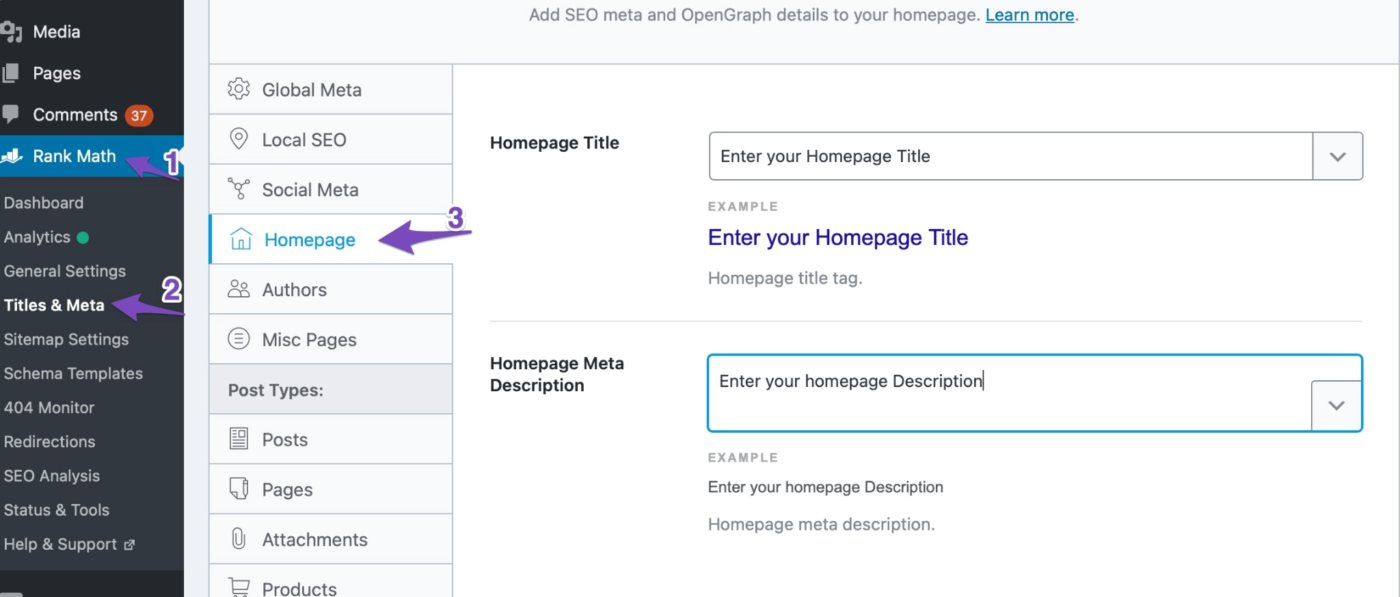Open the Learn more link
This screenshot has width=1400, height=597.
point(1029,15)
